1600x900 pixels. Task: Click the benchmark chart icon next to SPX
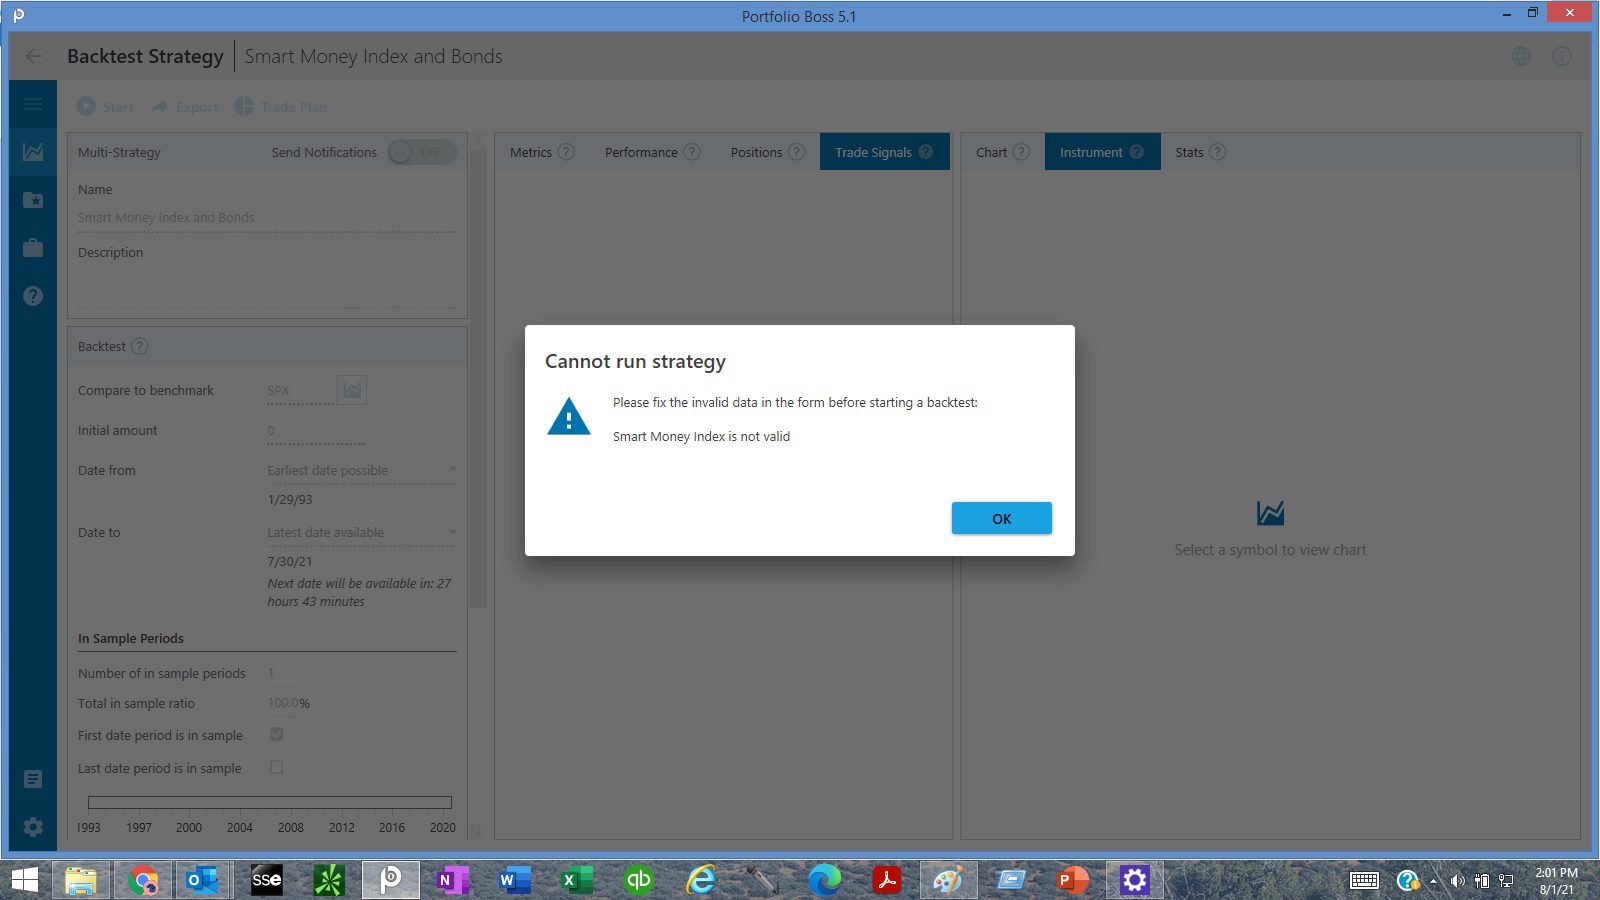[352, 390]
